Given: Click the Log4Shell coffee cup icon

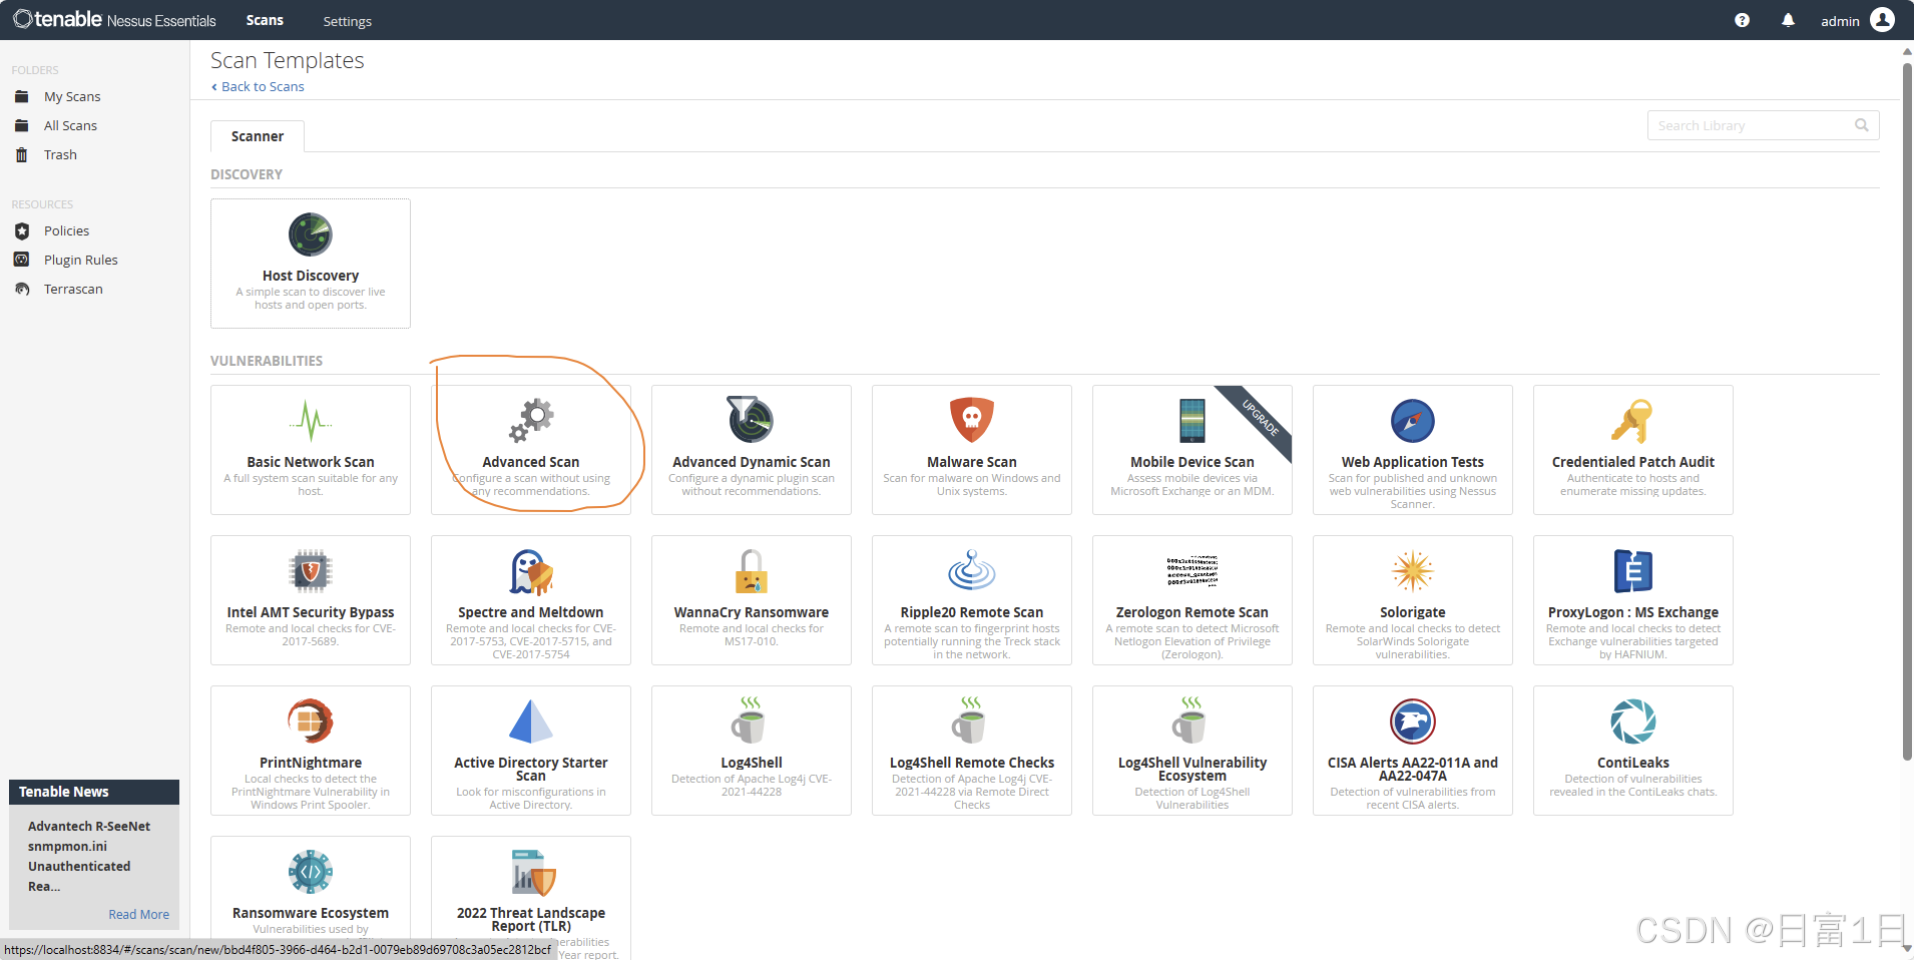Looking at the screenshot, I should tap(749, 720).
